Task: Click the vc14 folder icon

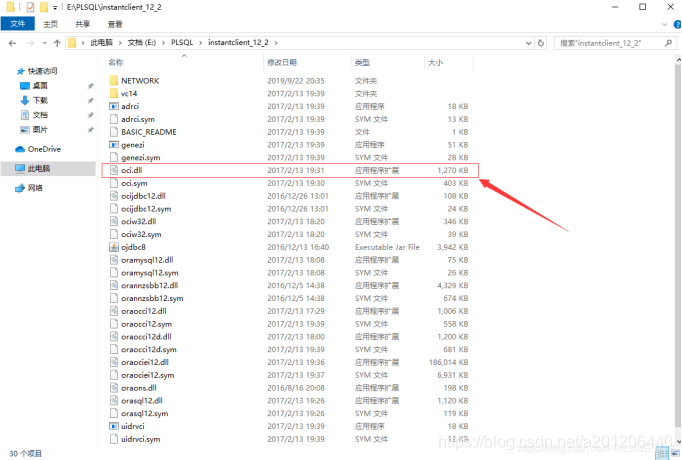Action: coord(114,93)
